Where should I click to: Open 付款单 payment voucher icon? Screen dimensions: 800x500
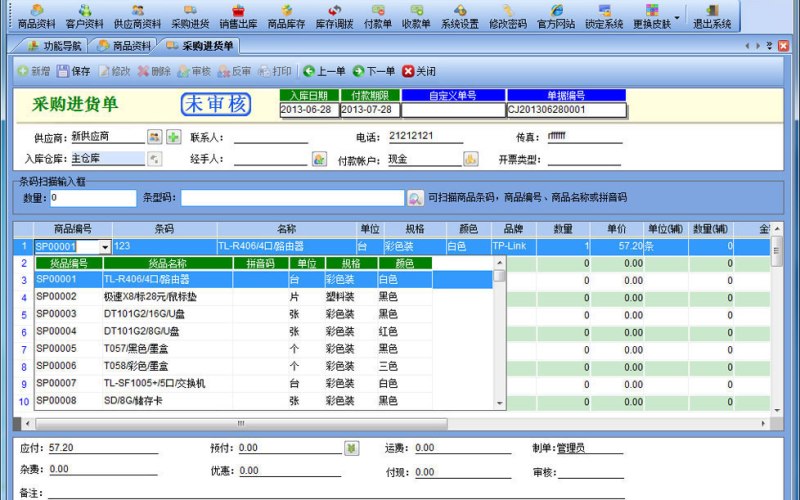click(x=378, y=16)
